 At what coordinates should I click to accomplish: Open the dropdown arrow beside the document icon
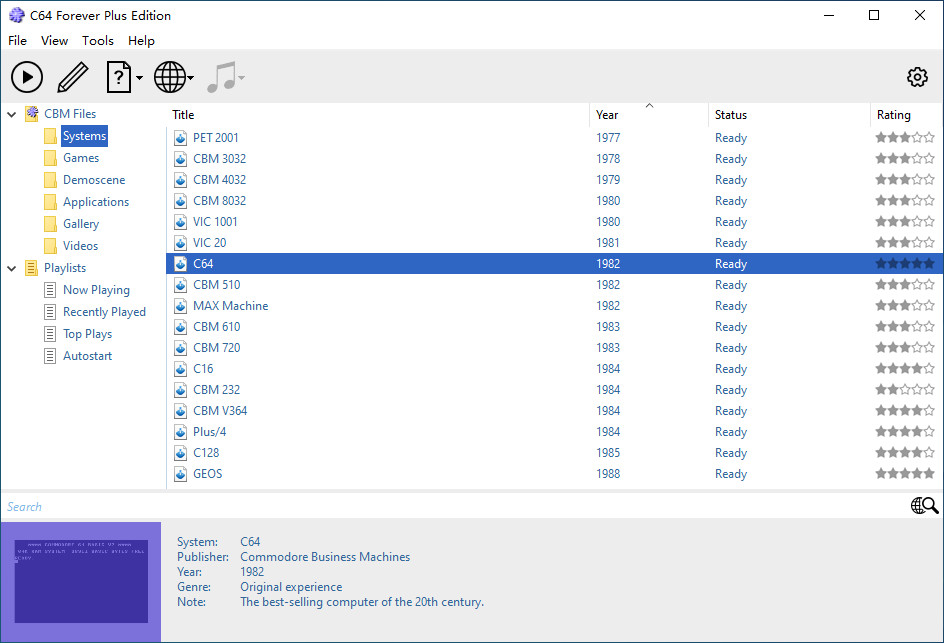pos(139,78)
